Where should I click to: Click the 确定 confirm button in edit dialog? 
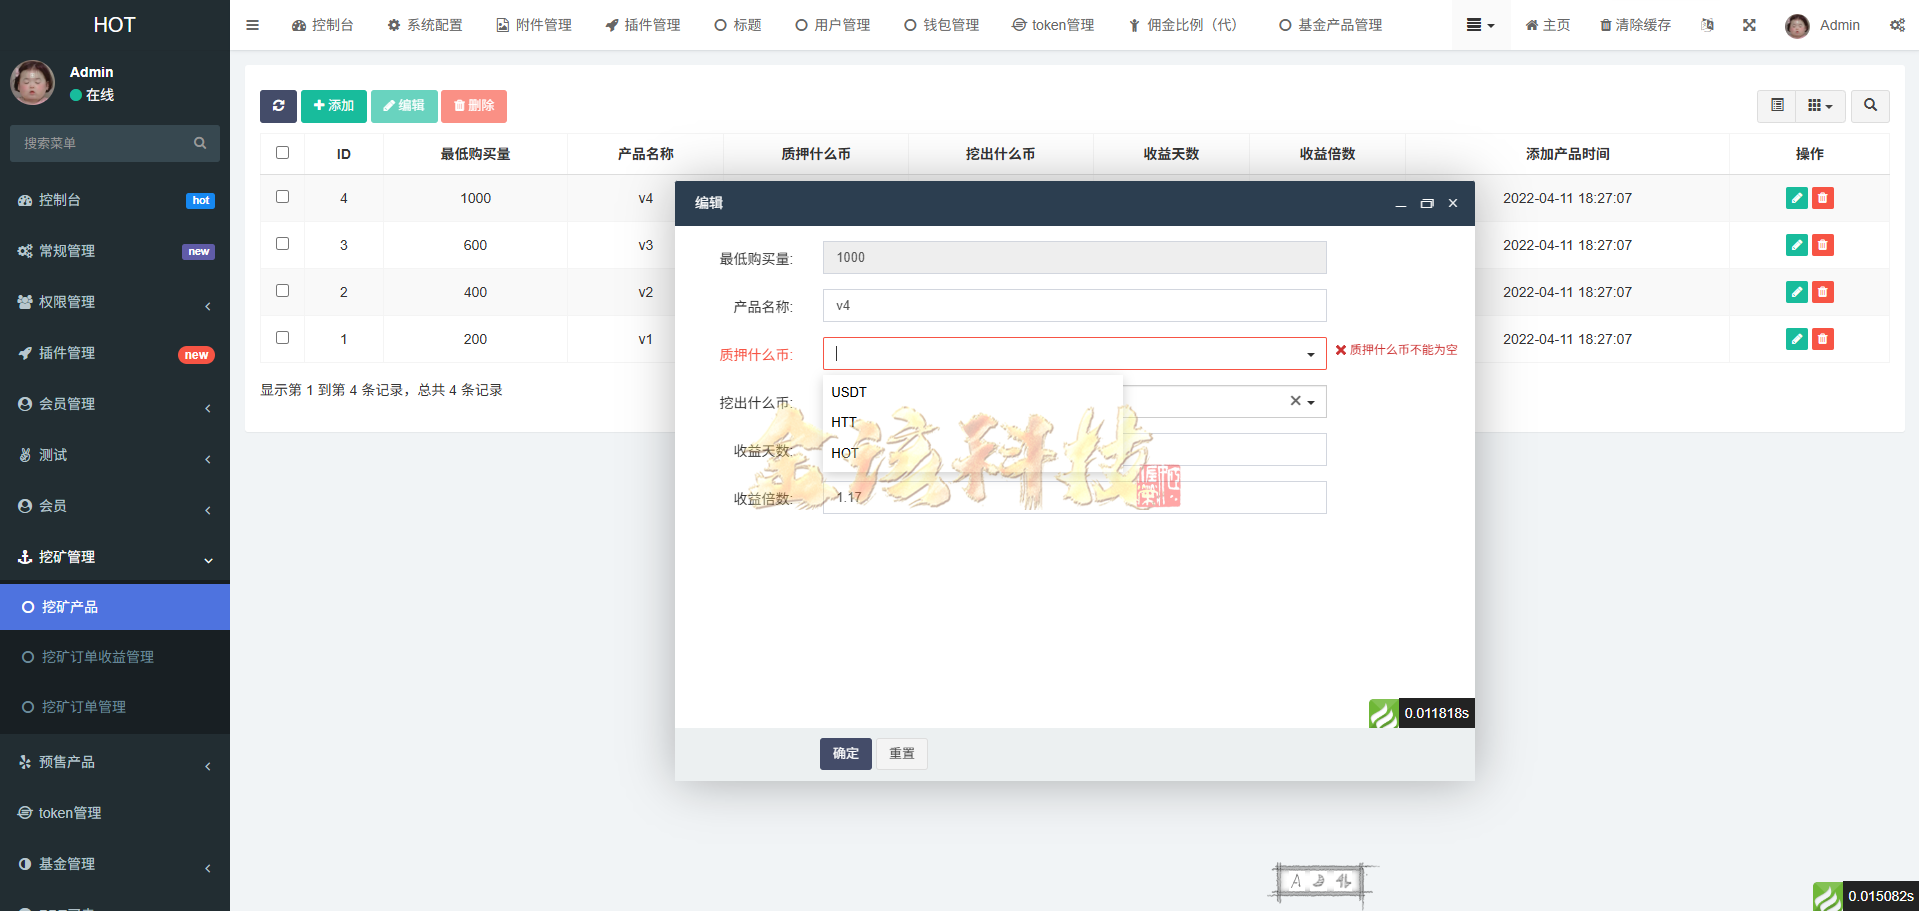pyautogui.click(x=845, y=753)
